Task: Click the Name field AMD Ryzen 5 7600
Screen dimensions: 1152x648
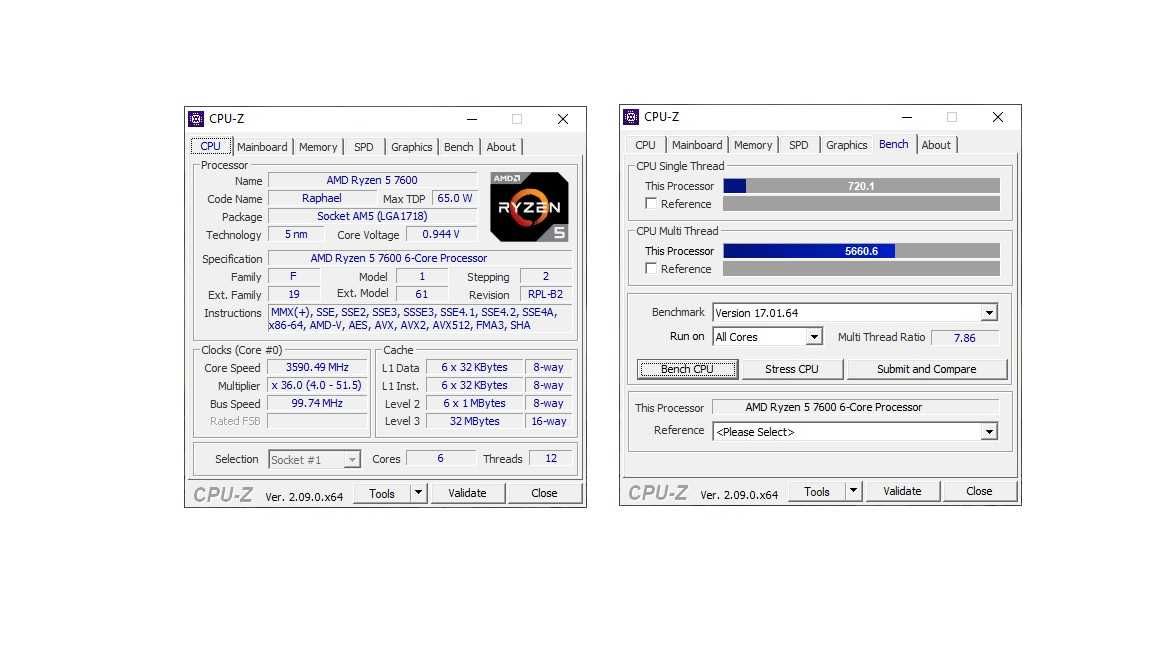Action: (x=372, y=180)
